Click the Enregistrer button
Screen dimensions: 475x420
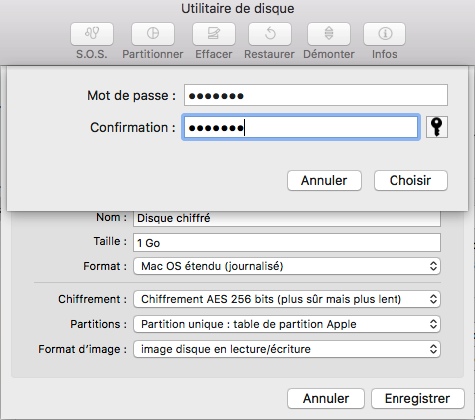point(418,398)
